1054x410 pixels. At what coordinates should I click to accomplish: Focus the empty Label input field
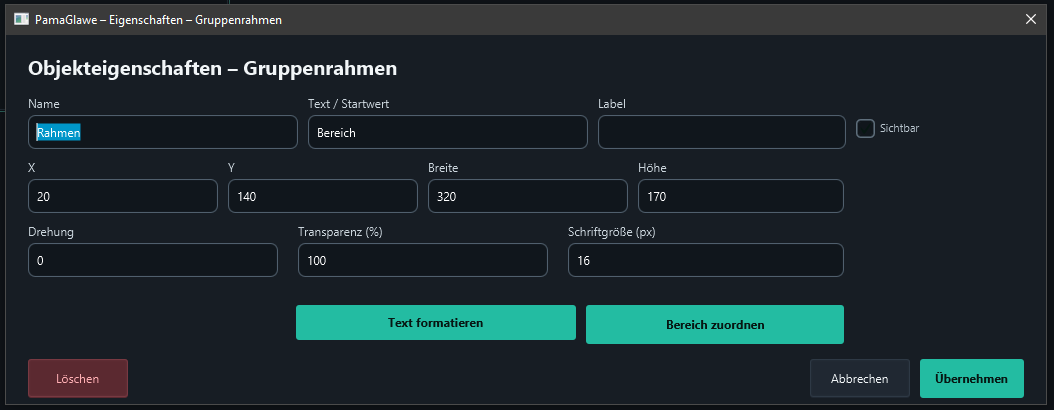pyautogui.click(x=721, y=132)
